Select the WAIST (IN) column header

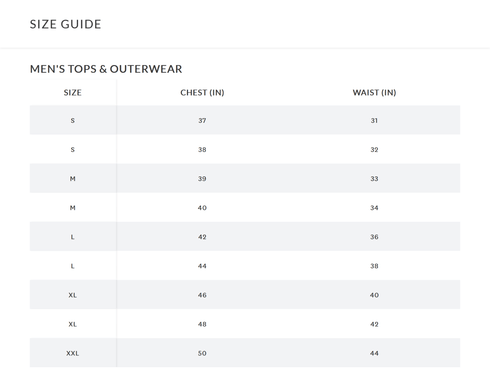pyautogui.click(x=374, y=93)
